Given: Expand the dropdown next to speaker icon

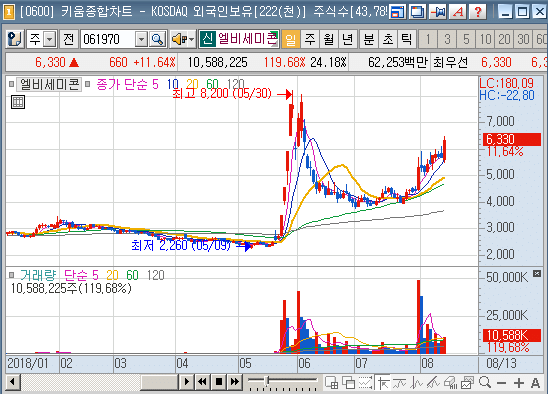Looking at the screenshot, I should coord(192,39).
